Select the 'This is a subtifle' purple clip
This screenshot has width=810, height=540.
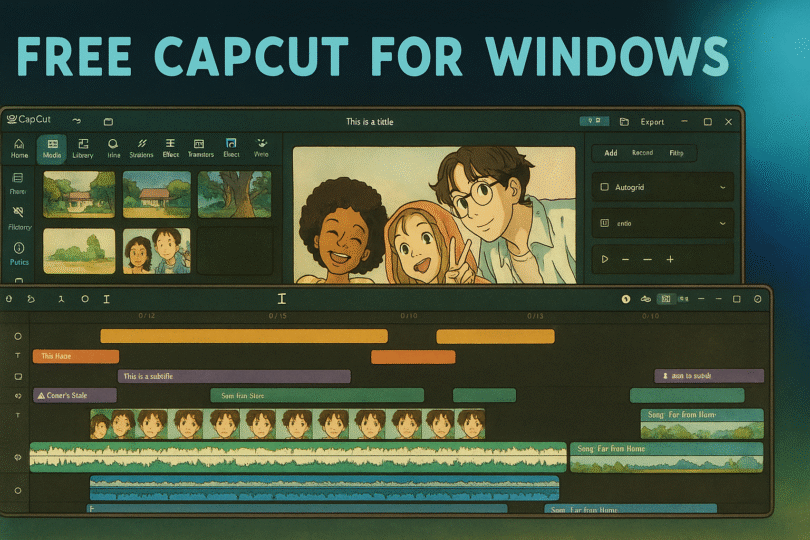235,376
